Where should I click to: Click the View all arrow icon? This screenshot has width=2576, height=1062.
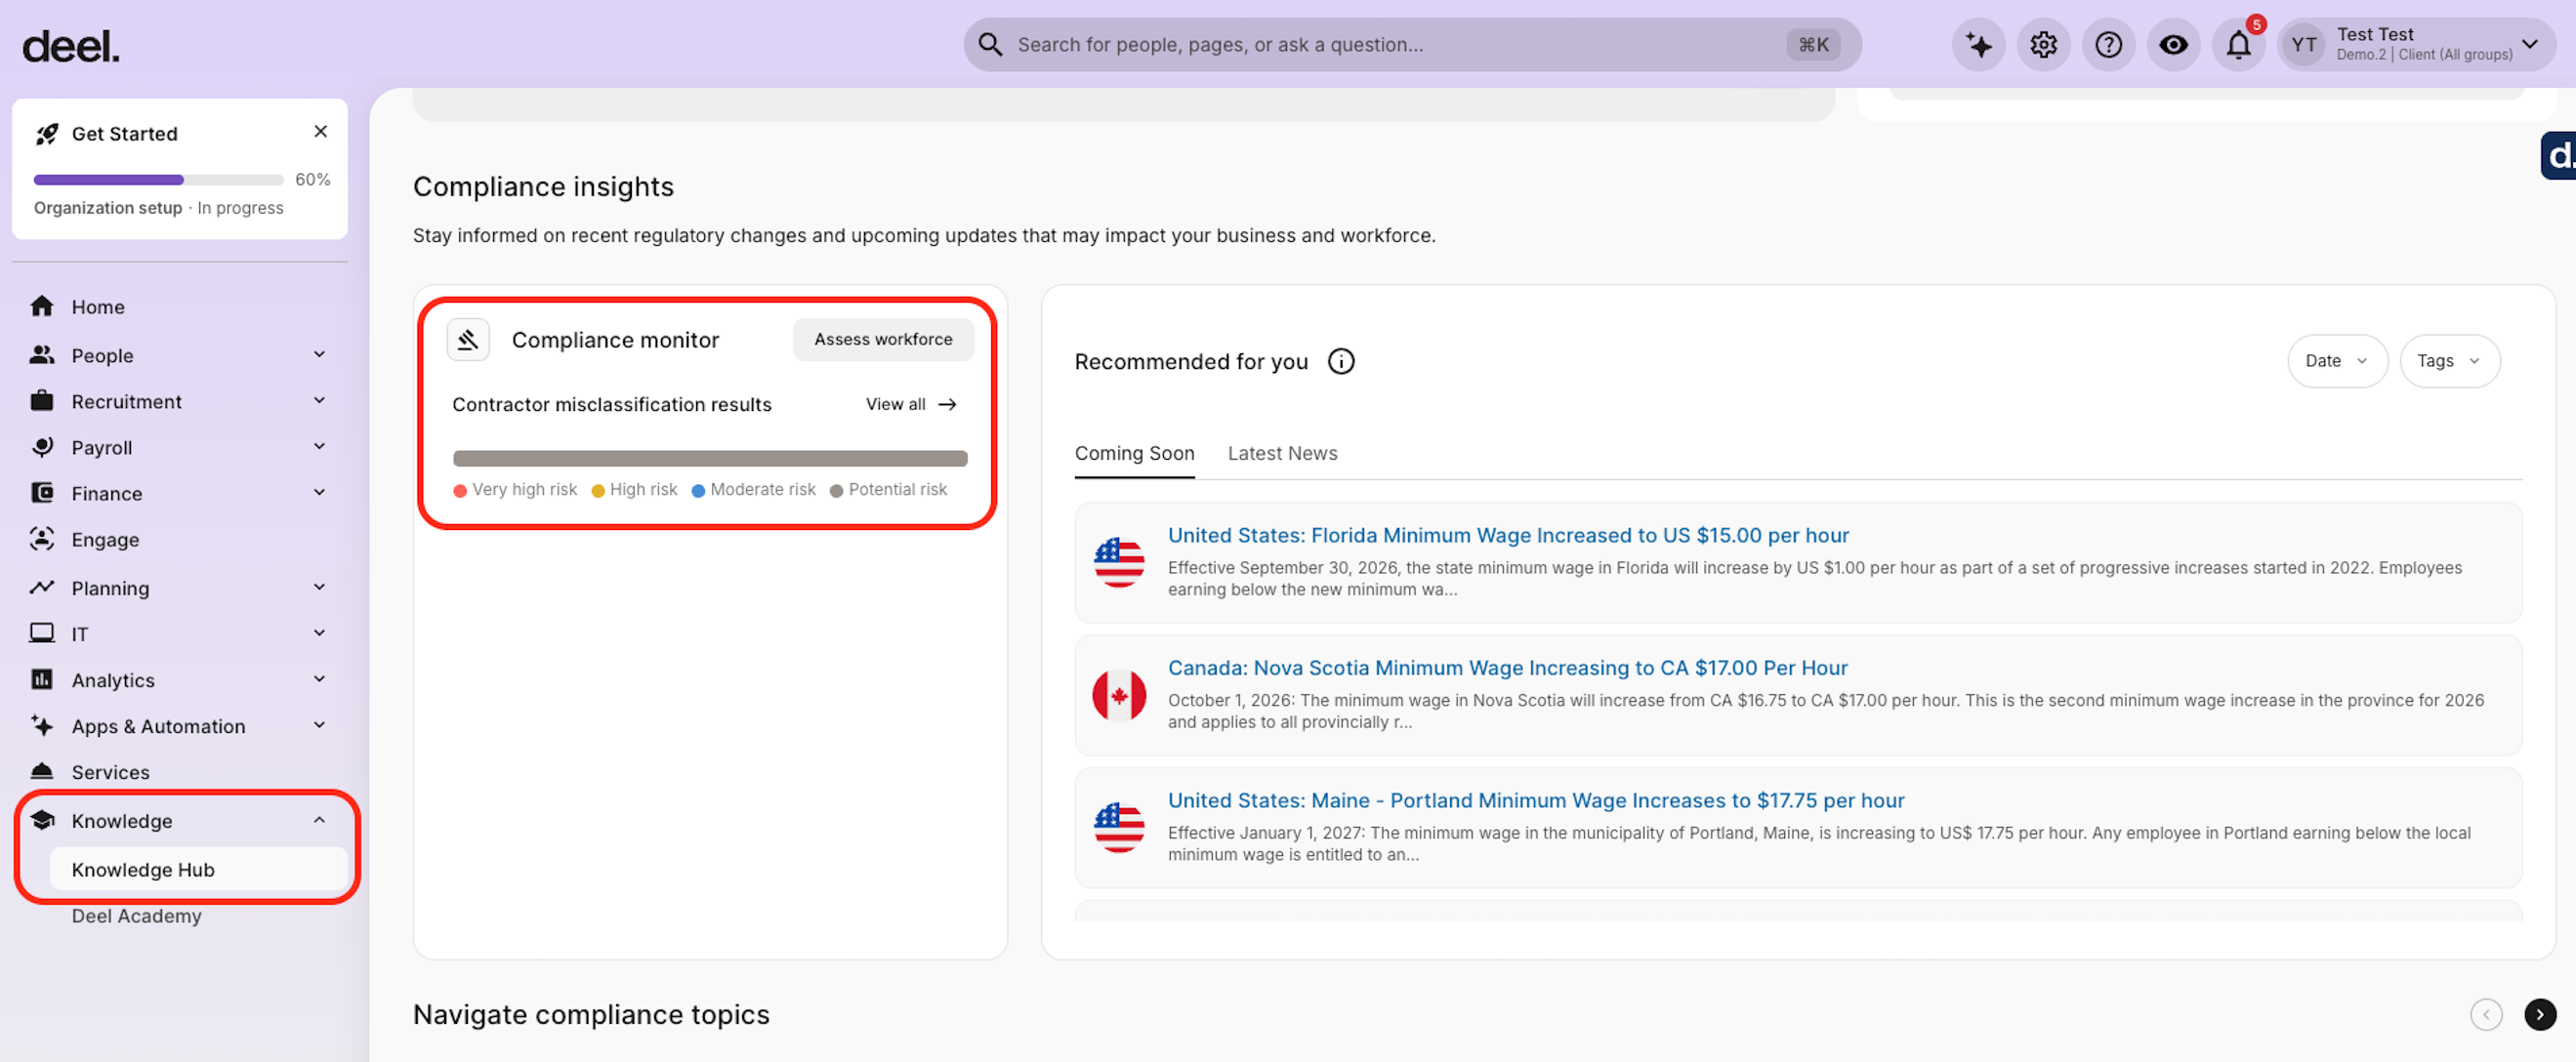pos(947,404)
